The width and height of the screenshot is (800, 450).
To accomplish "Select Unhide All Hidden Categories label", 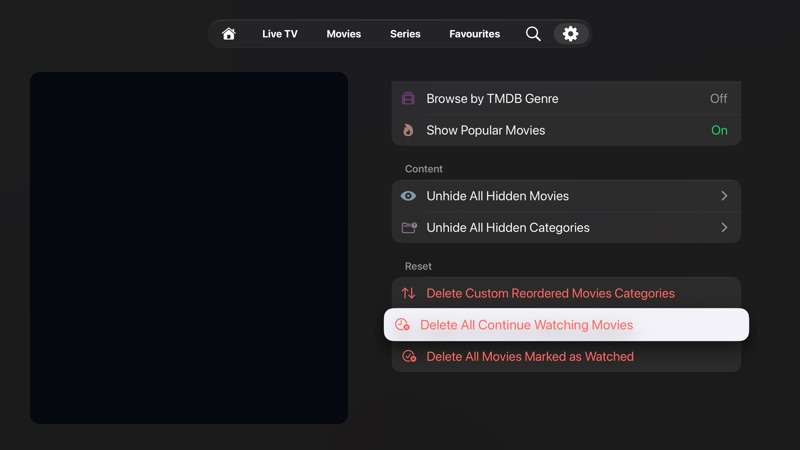I will coord(508,228).
